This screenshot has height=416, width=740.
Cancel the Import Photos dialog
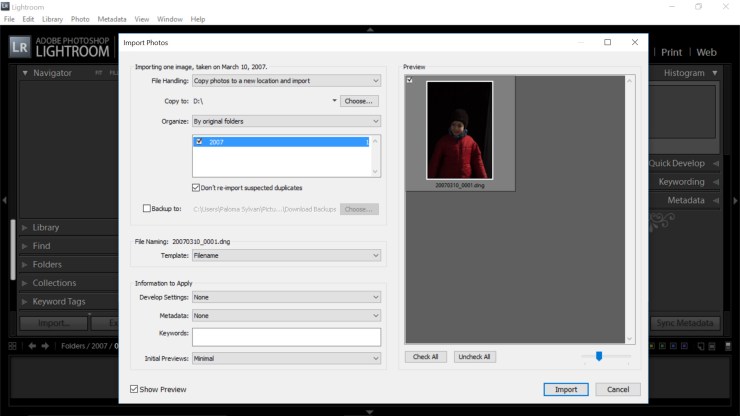618,390
